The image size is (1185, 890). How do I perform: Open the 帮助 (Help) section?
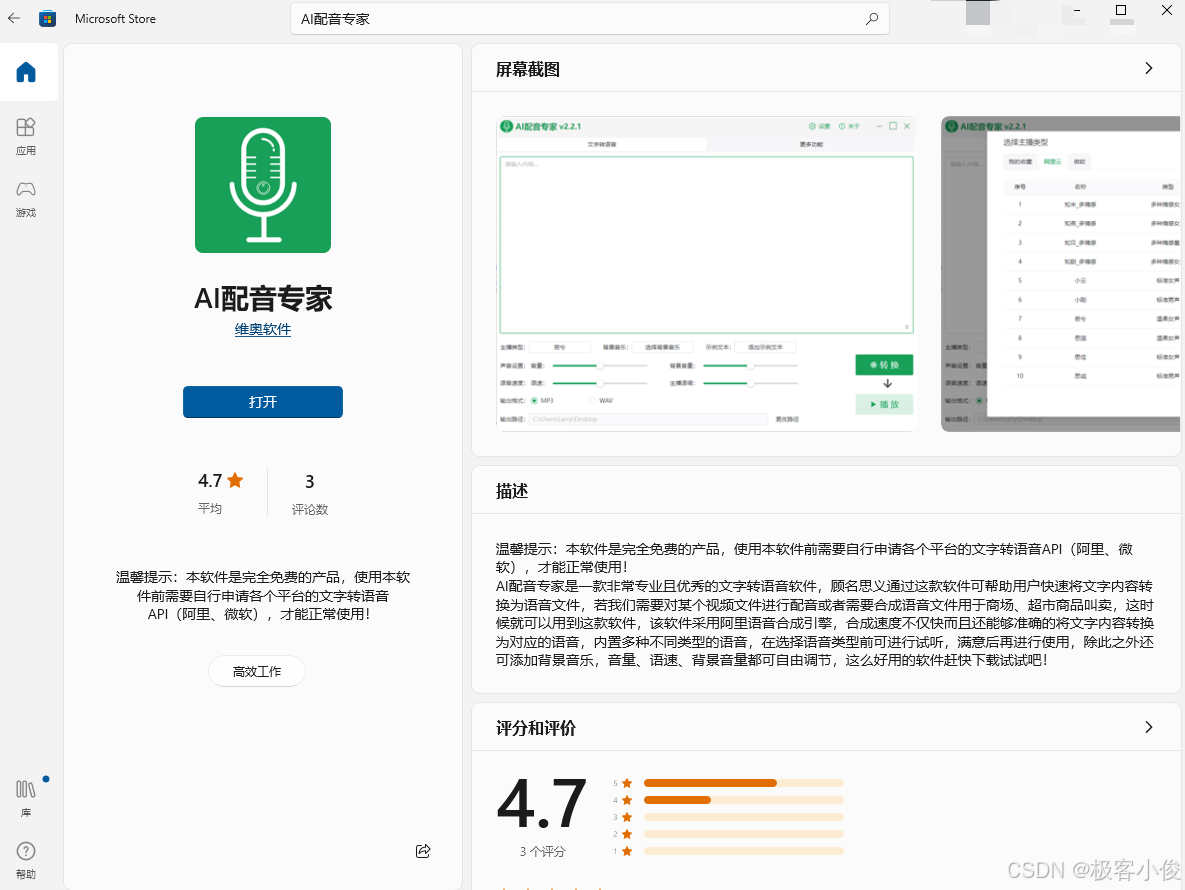coord(26,861)
